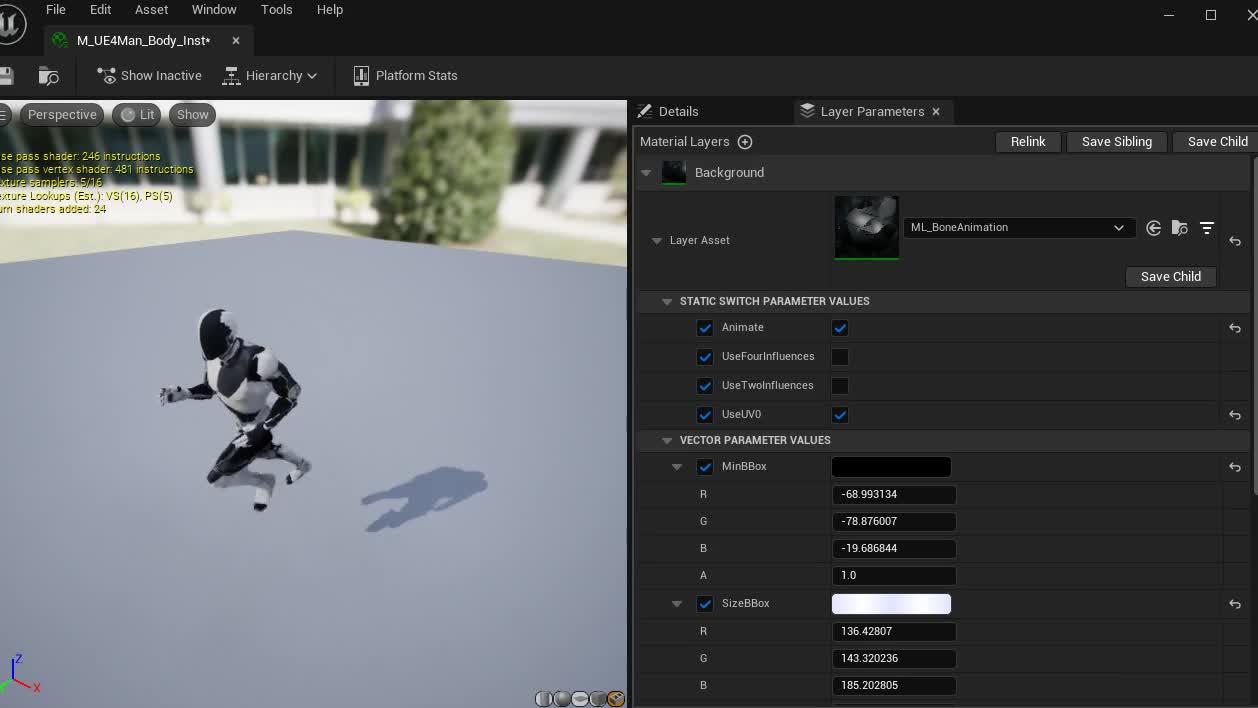1258x708 pixels.
Task: Click the Save Sibling button
Action: pos(1116,141)
